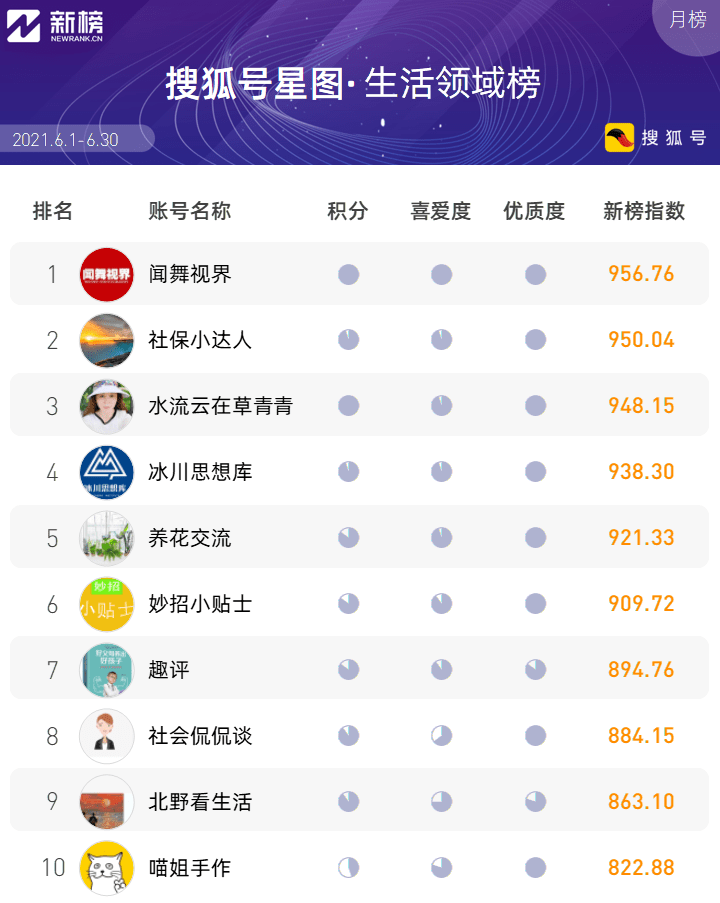Click the 喜爱度 column header
The width and height of the screenshot is (720, 903).
coord(441,211)
